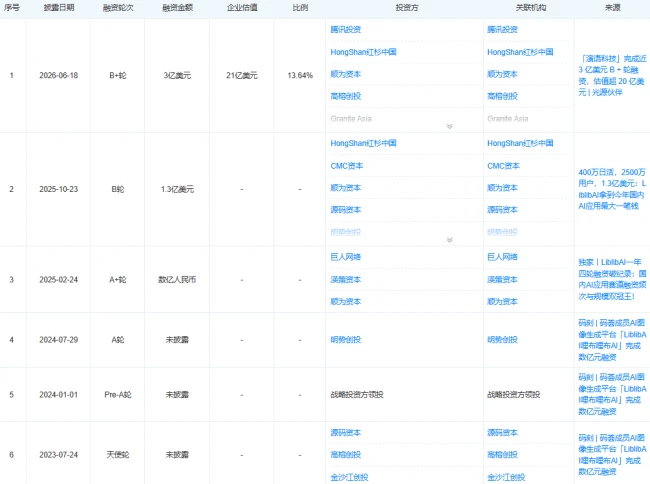Open 明势创投 investor link in 2024-07-29 row
Image resolution: width=650 pixels, height=484 pixels.
(346, 340)
